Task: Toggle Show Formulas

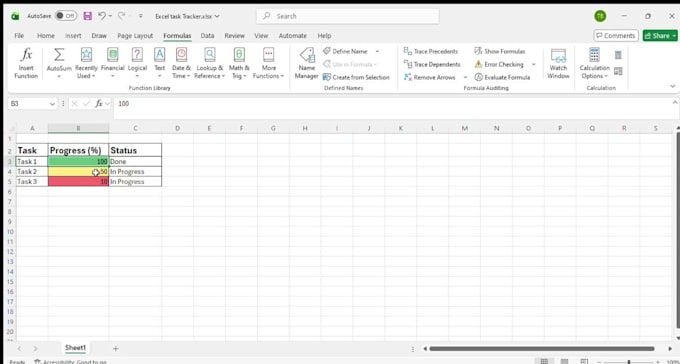Action: click(500, 51)
